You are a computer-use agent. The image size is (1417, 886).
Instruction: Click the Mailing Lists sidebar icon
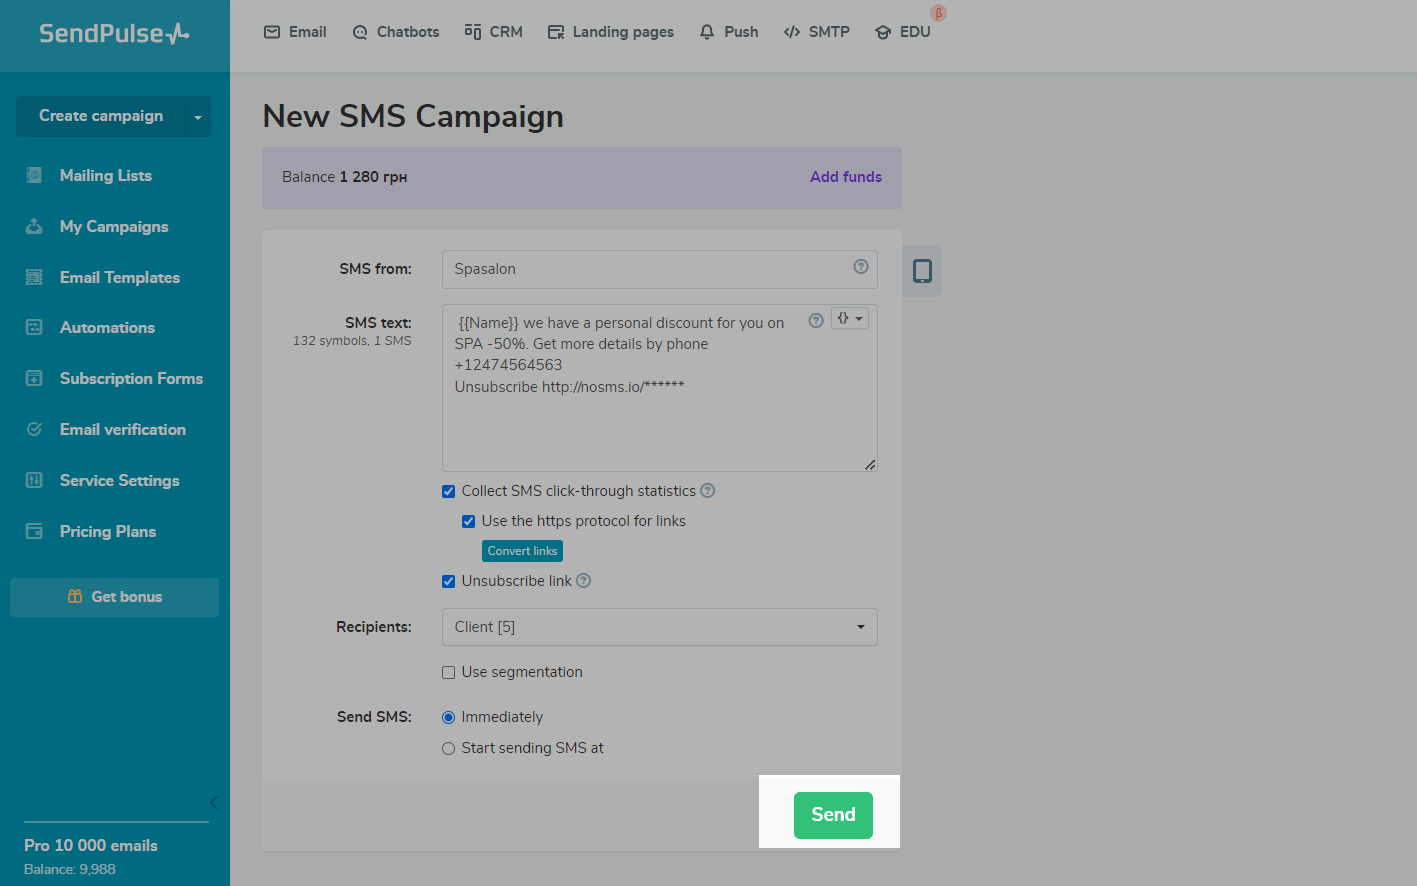tap(34, 176)
